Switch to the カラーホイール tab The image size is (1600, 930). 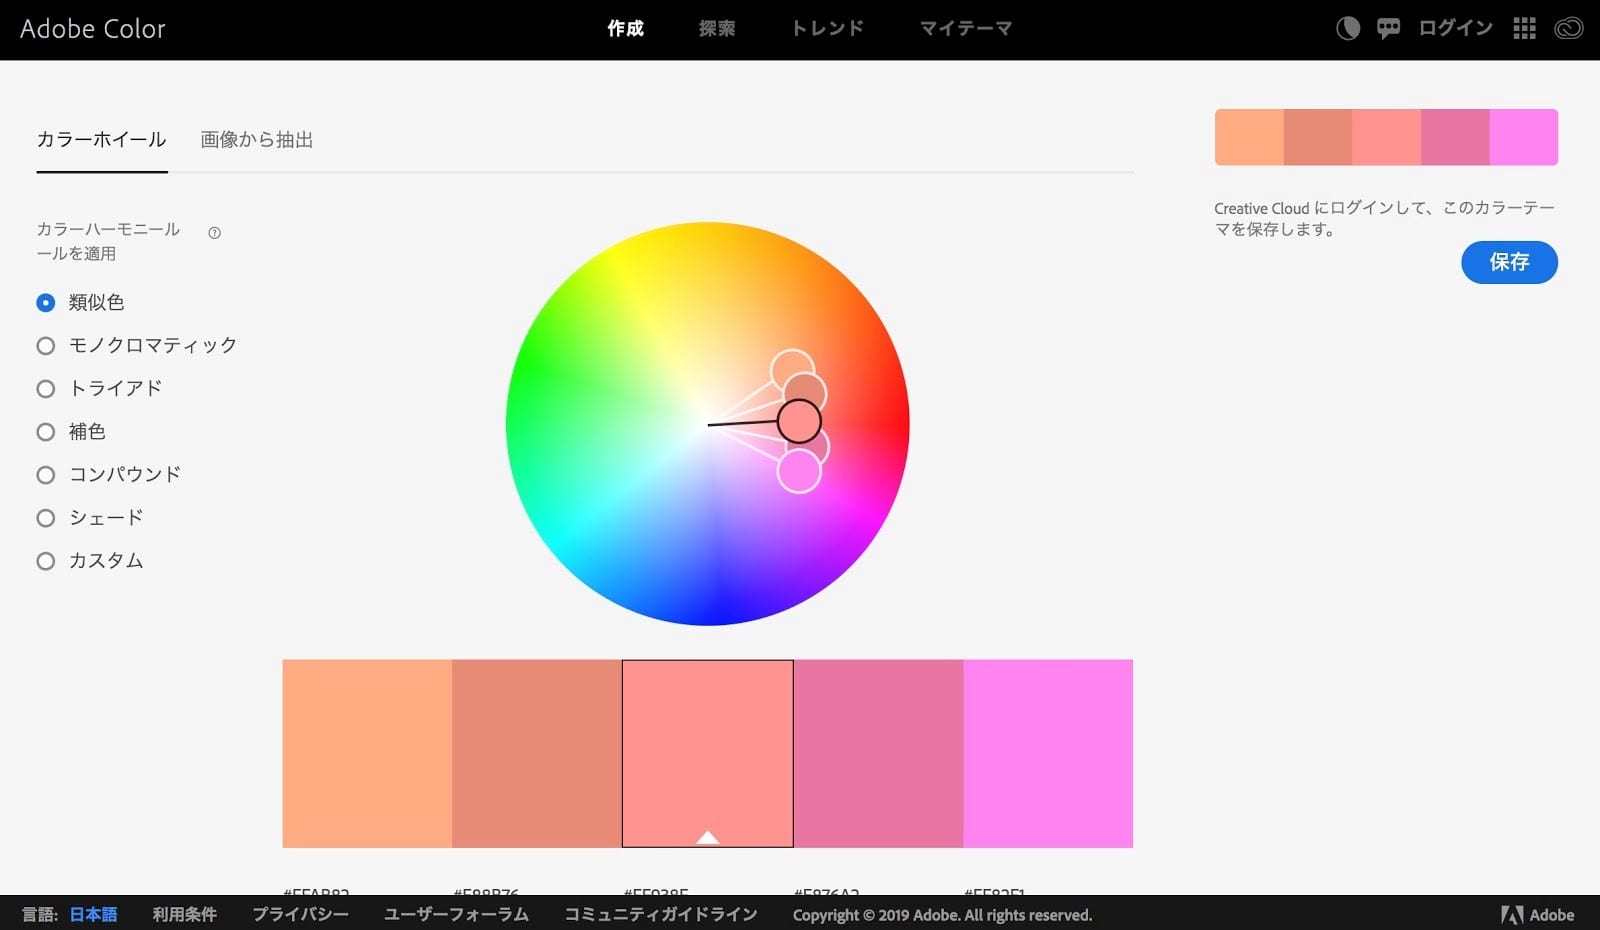tap(102, 140)
